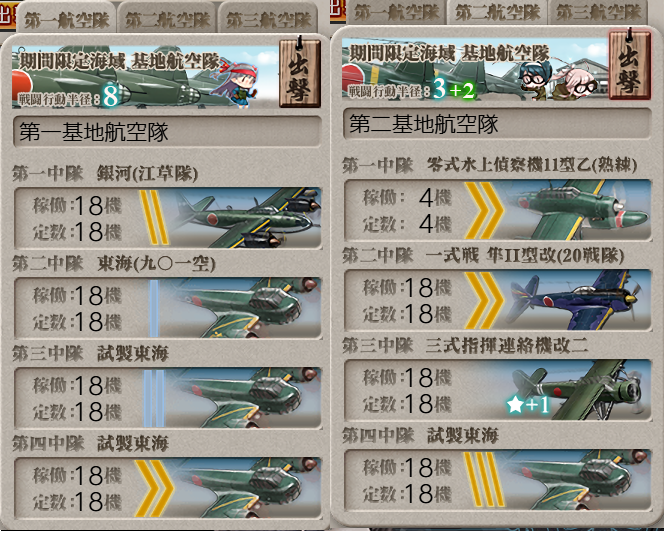
Task: Toggle the 出撃 wooden tag on second air base
Action: [x=630, y=65]
